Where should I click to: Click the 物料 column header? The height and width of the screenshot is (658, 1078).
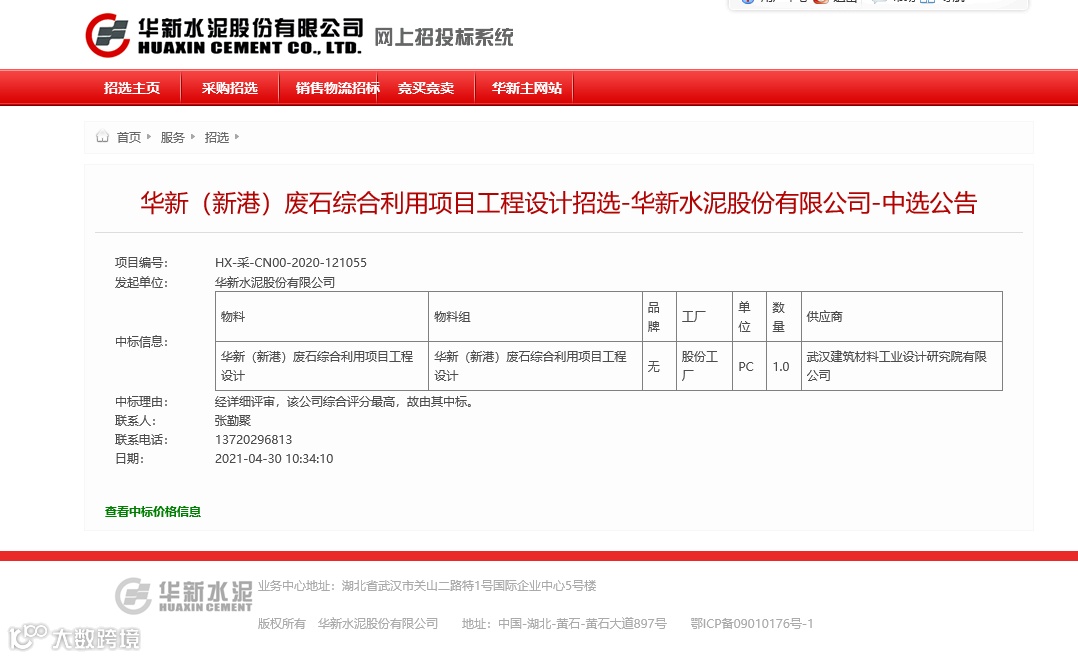coord(322,317)
